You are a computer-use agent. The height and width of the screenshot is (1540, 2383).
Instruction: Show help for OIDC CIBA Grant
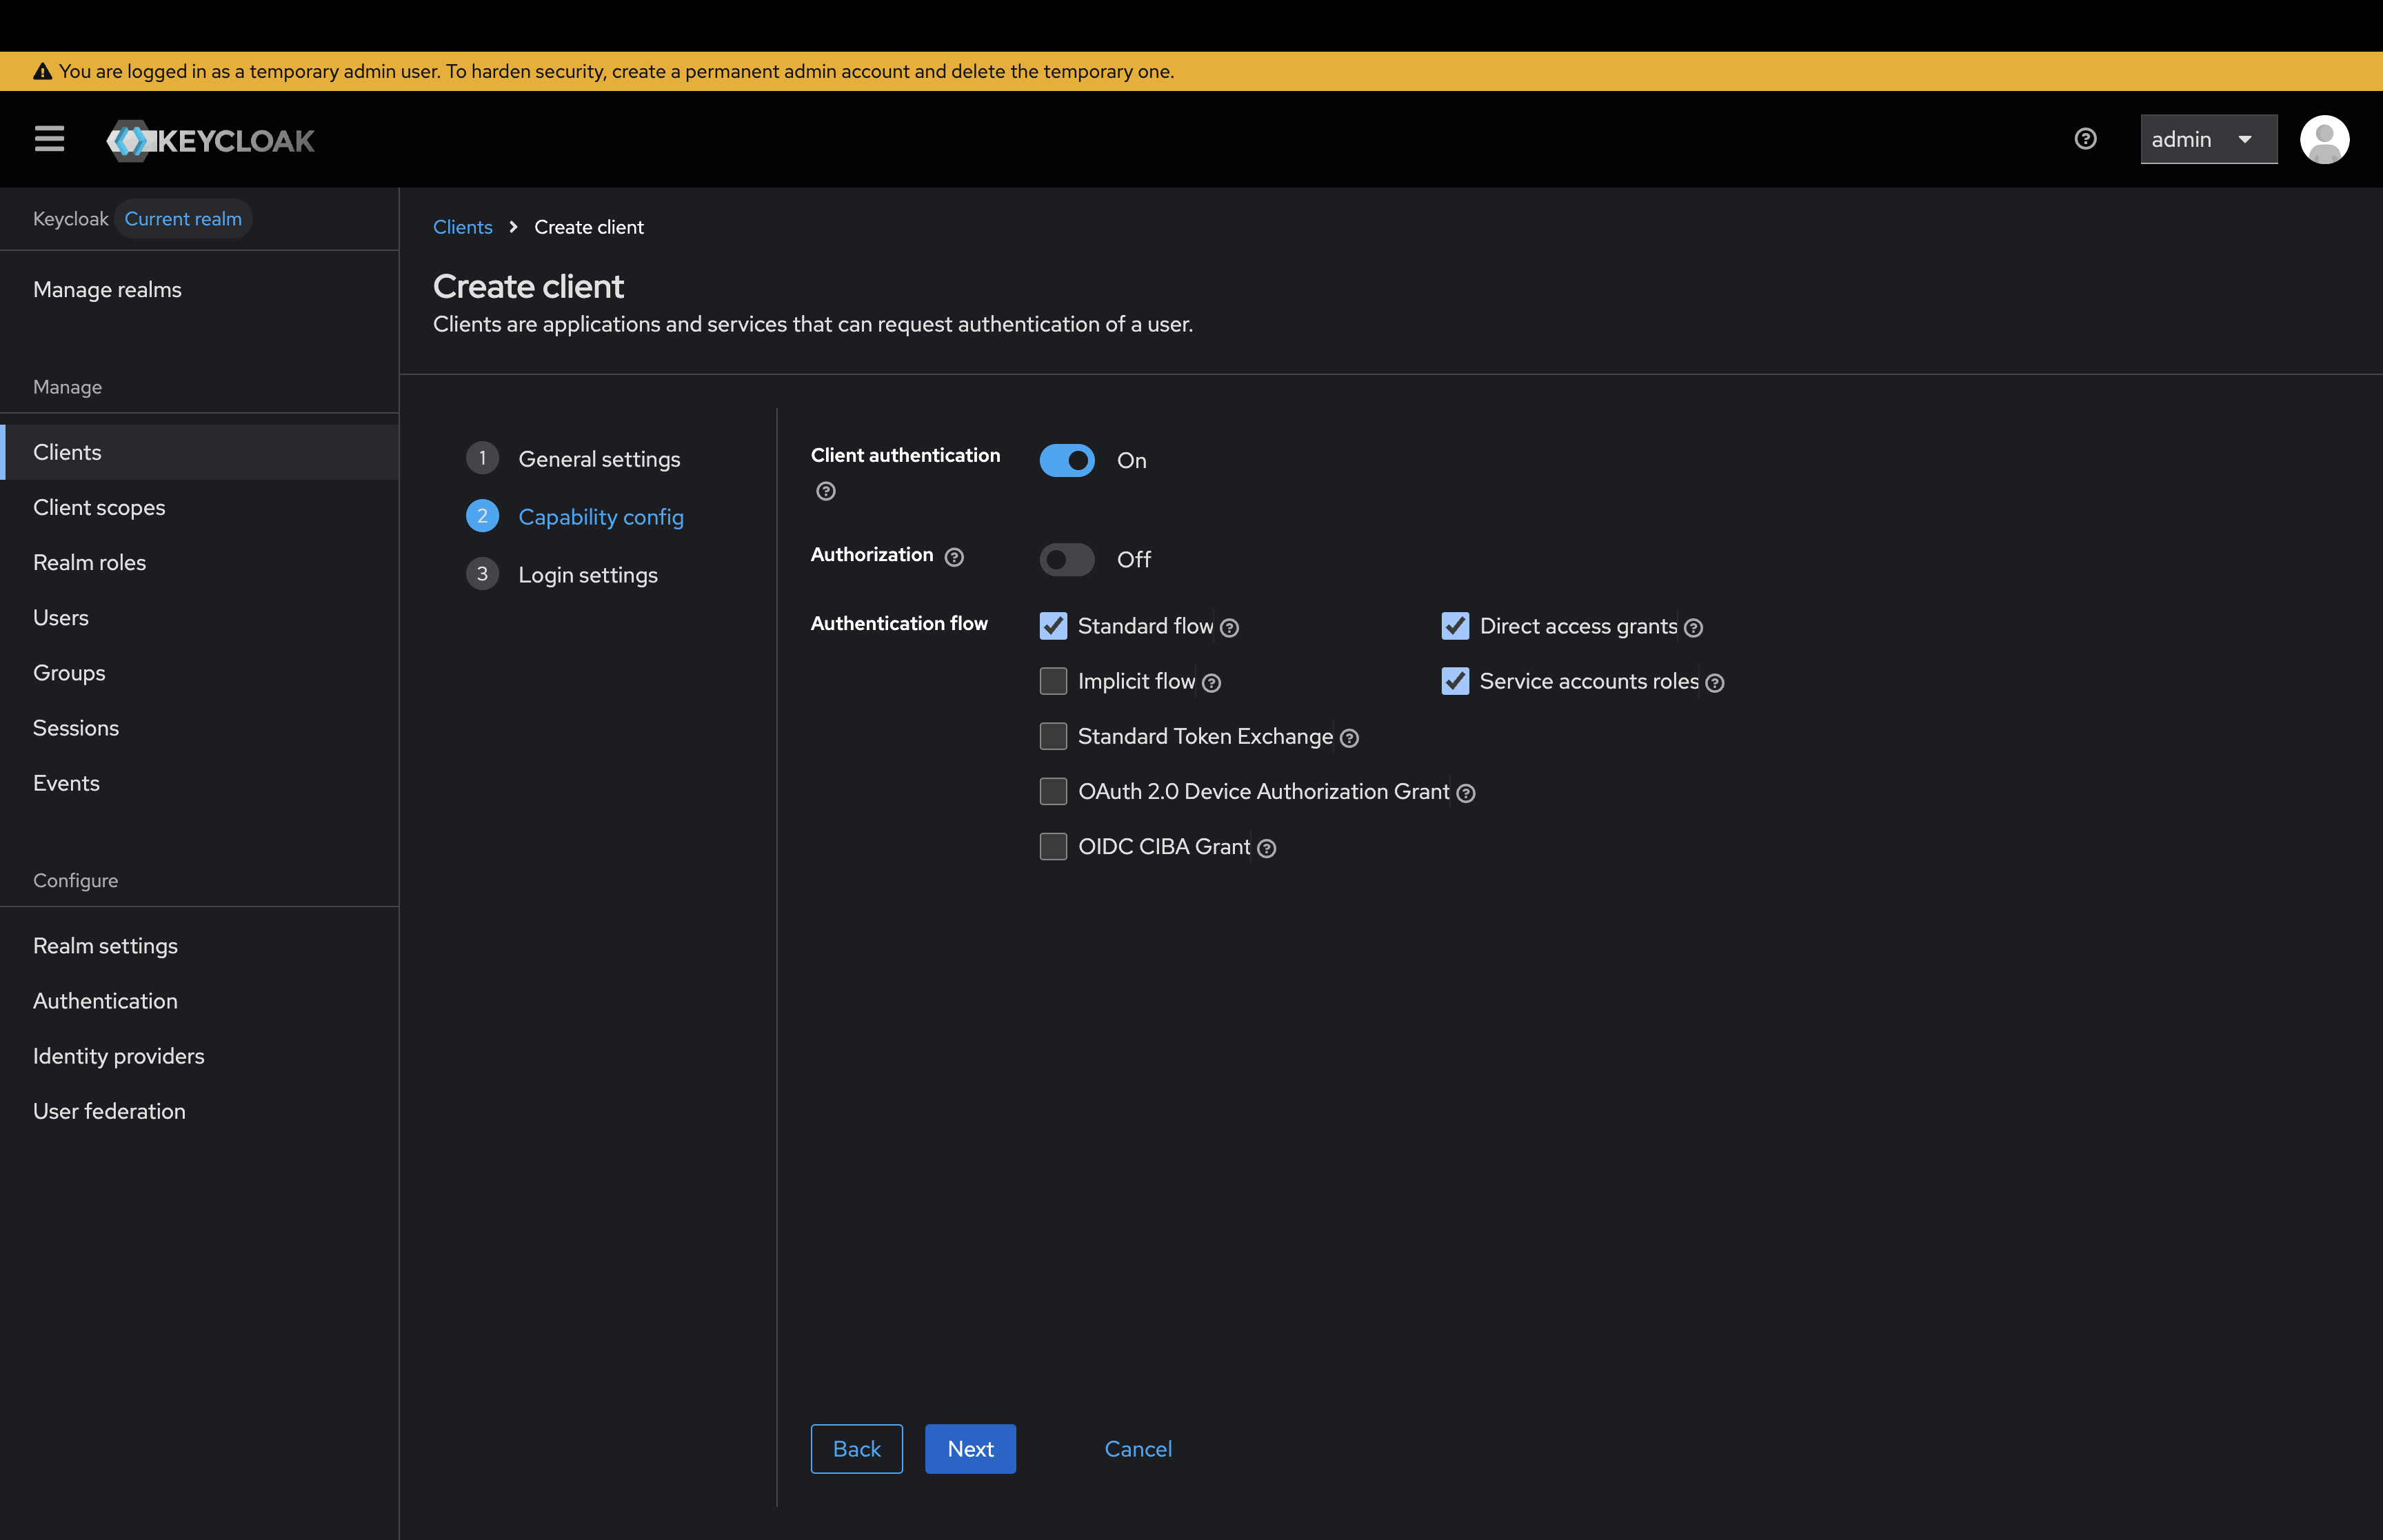click(x=1267, y=848)
